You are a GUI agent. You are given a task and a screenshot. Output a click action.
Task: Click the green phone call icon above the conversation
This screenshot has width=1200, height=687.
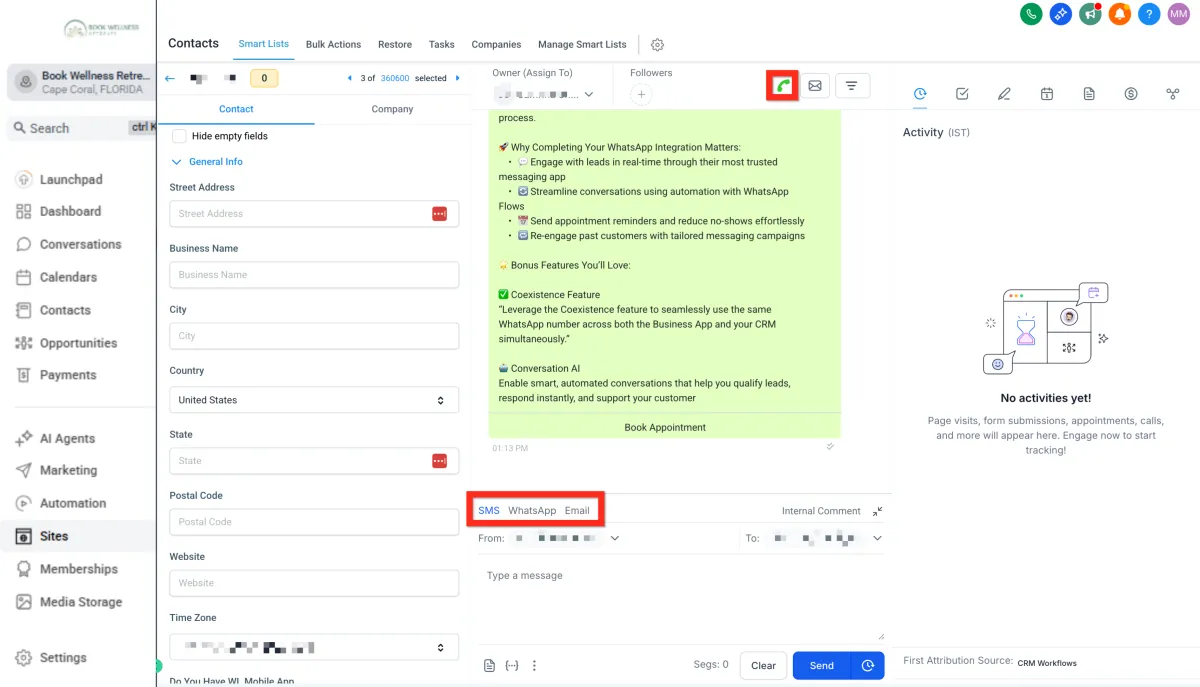(782, 86)
